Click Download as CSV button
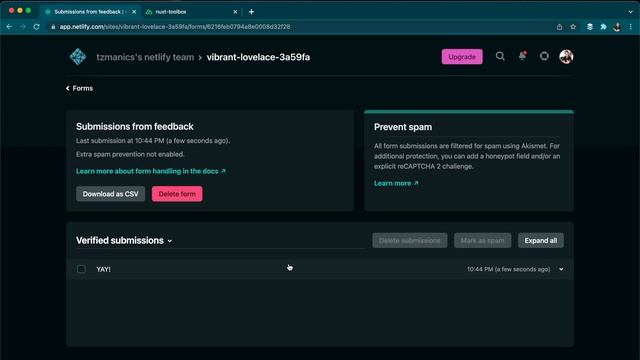This screenshot has height=360, width=640. pyautogui.click(x=111, y=194)
